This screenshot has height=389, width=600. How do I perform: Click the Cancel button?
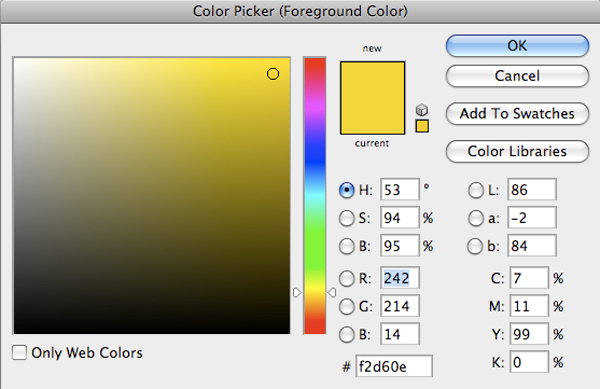point(517,76)
